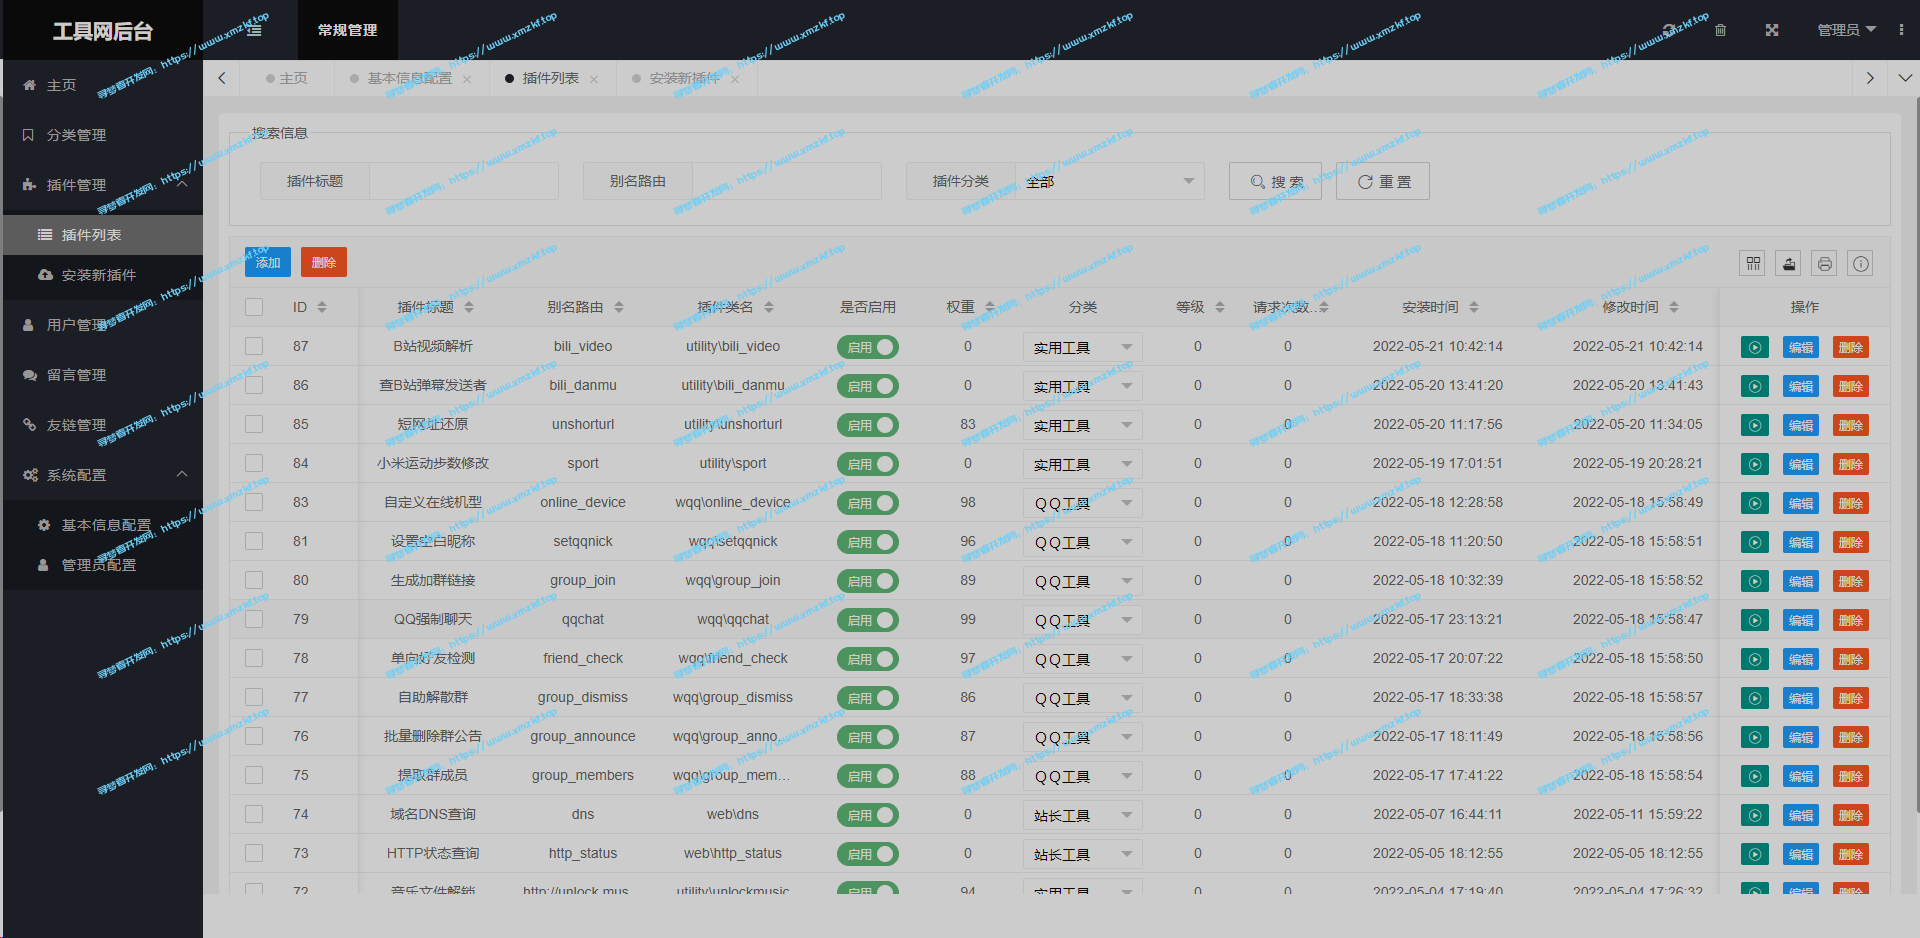
Task: Click the red 删除 batch button
Action: pyautogui.click(x=324, y=262)
